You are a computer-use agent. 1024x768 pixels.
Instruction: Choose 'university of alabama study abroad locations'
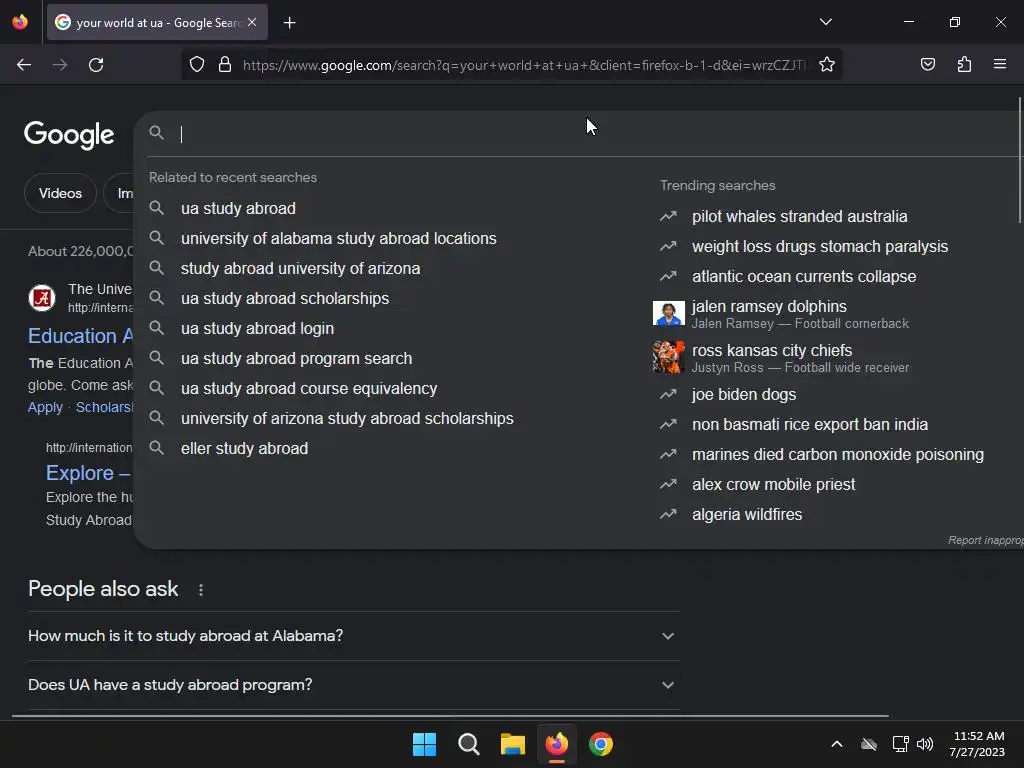point(338,238)
